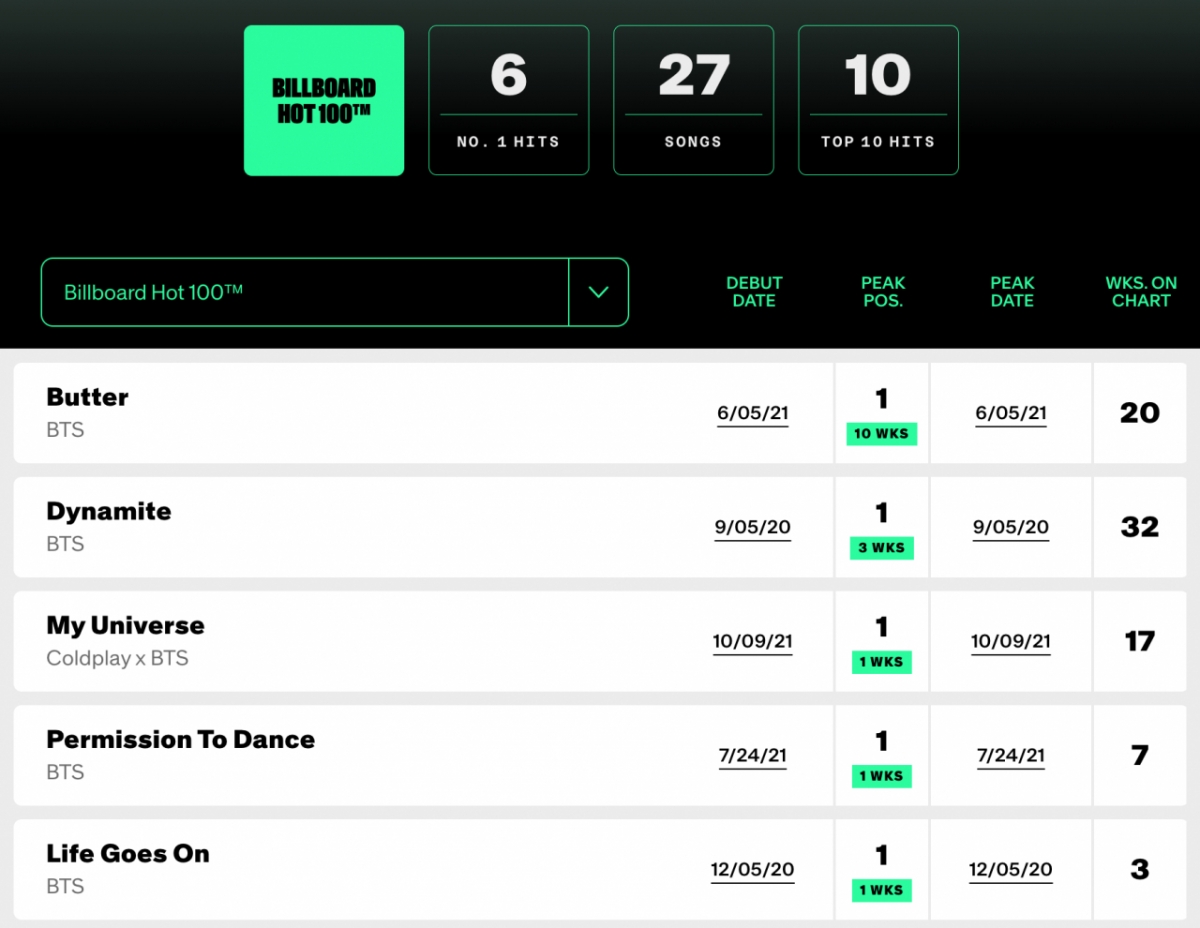Open Dynamite peak date 9/05/20 link

coord(1011,527)
